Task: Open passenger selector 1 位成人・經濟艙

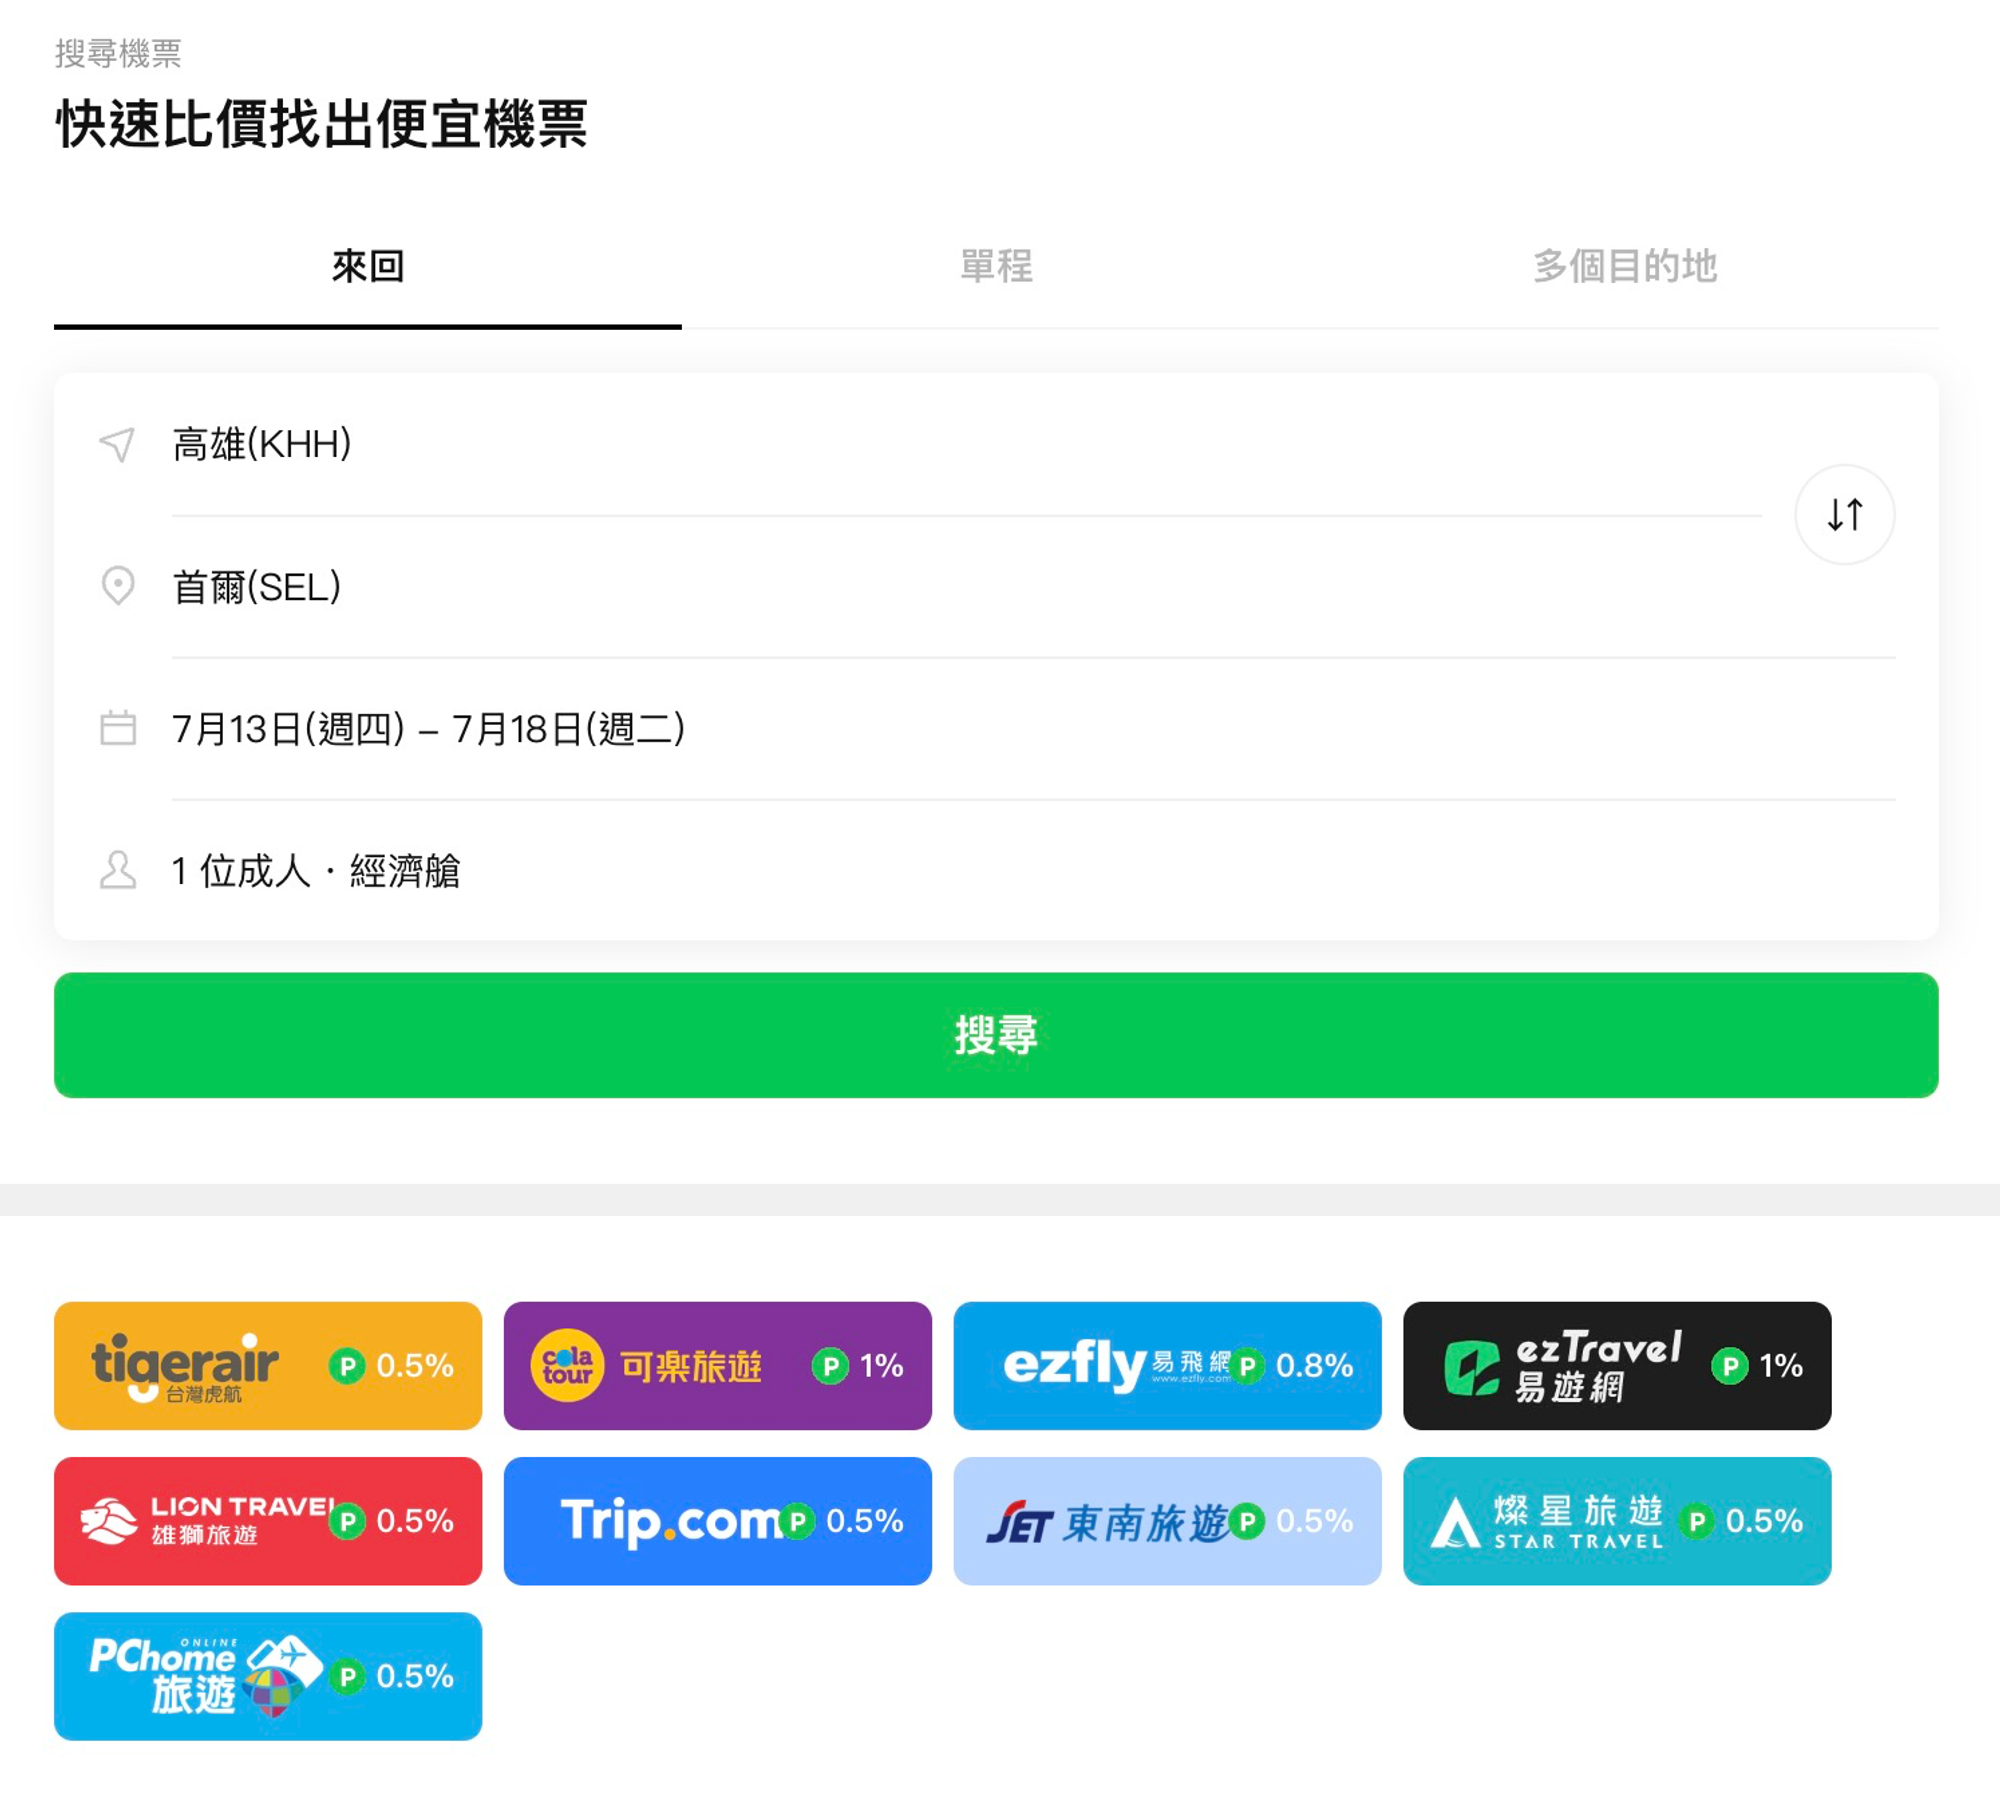Action: 1034,871
